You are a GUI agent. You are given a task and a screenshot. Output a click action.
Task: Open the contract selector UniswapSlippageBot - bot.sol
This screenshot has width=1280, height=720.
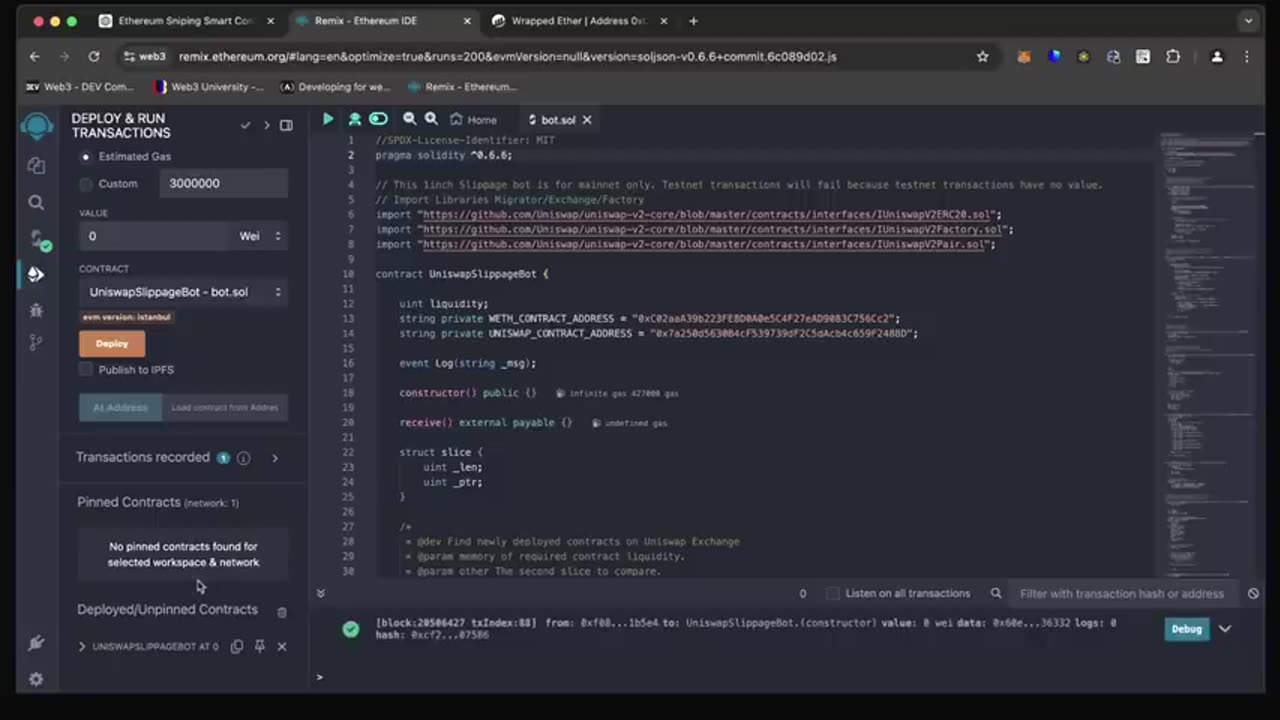(x=183, y=292)
